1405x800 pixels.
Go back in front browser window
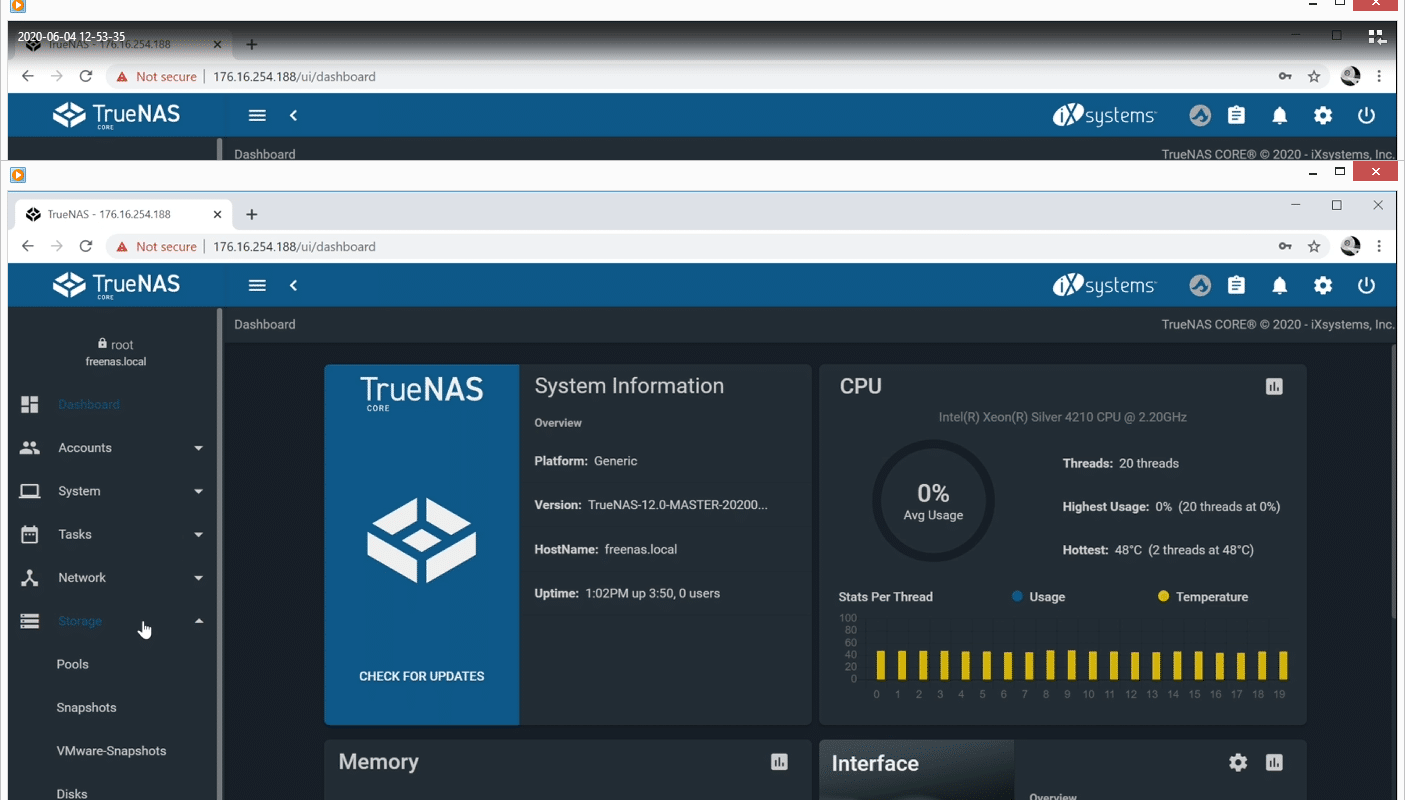pyautogui.click(x=28, y=246)
